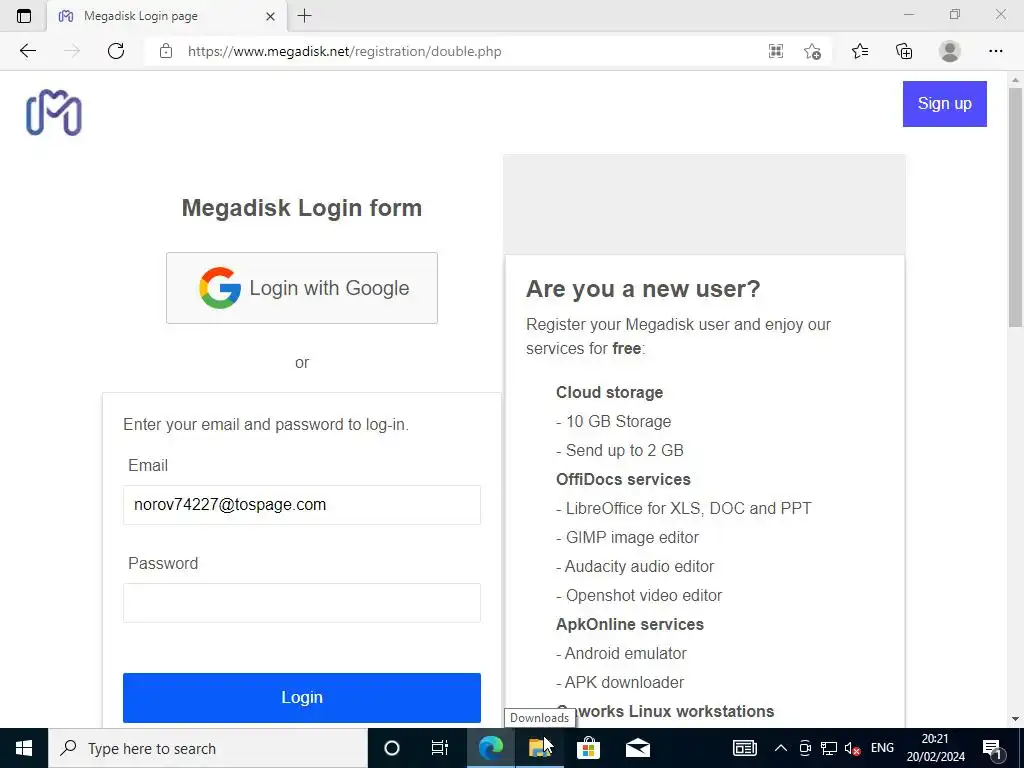Open the Favorites list icon
The height and width of the screenshot is (768, 1024).
pos(860,51)
